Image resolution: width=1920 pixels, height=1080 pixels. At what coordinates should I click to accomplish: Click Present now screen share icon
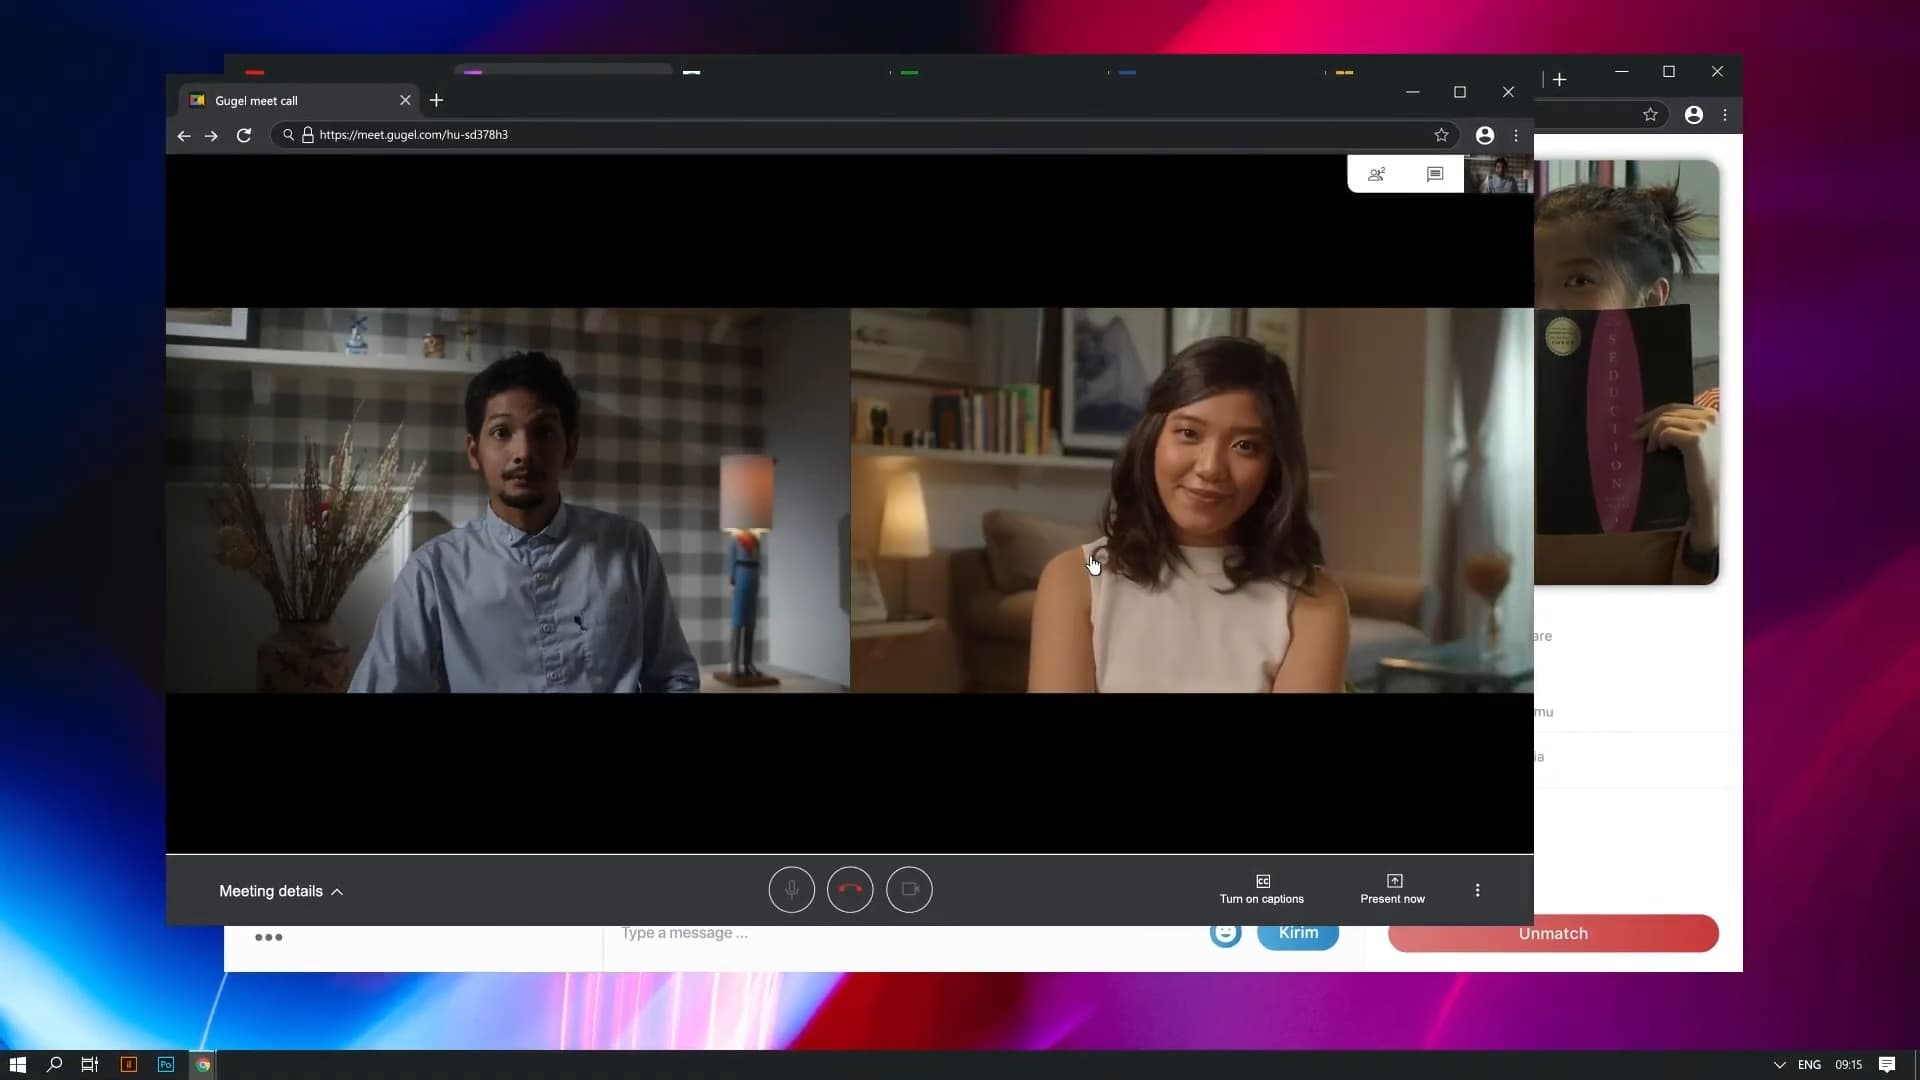pyautogui.click(x=1394, y=880)
